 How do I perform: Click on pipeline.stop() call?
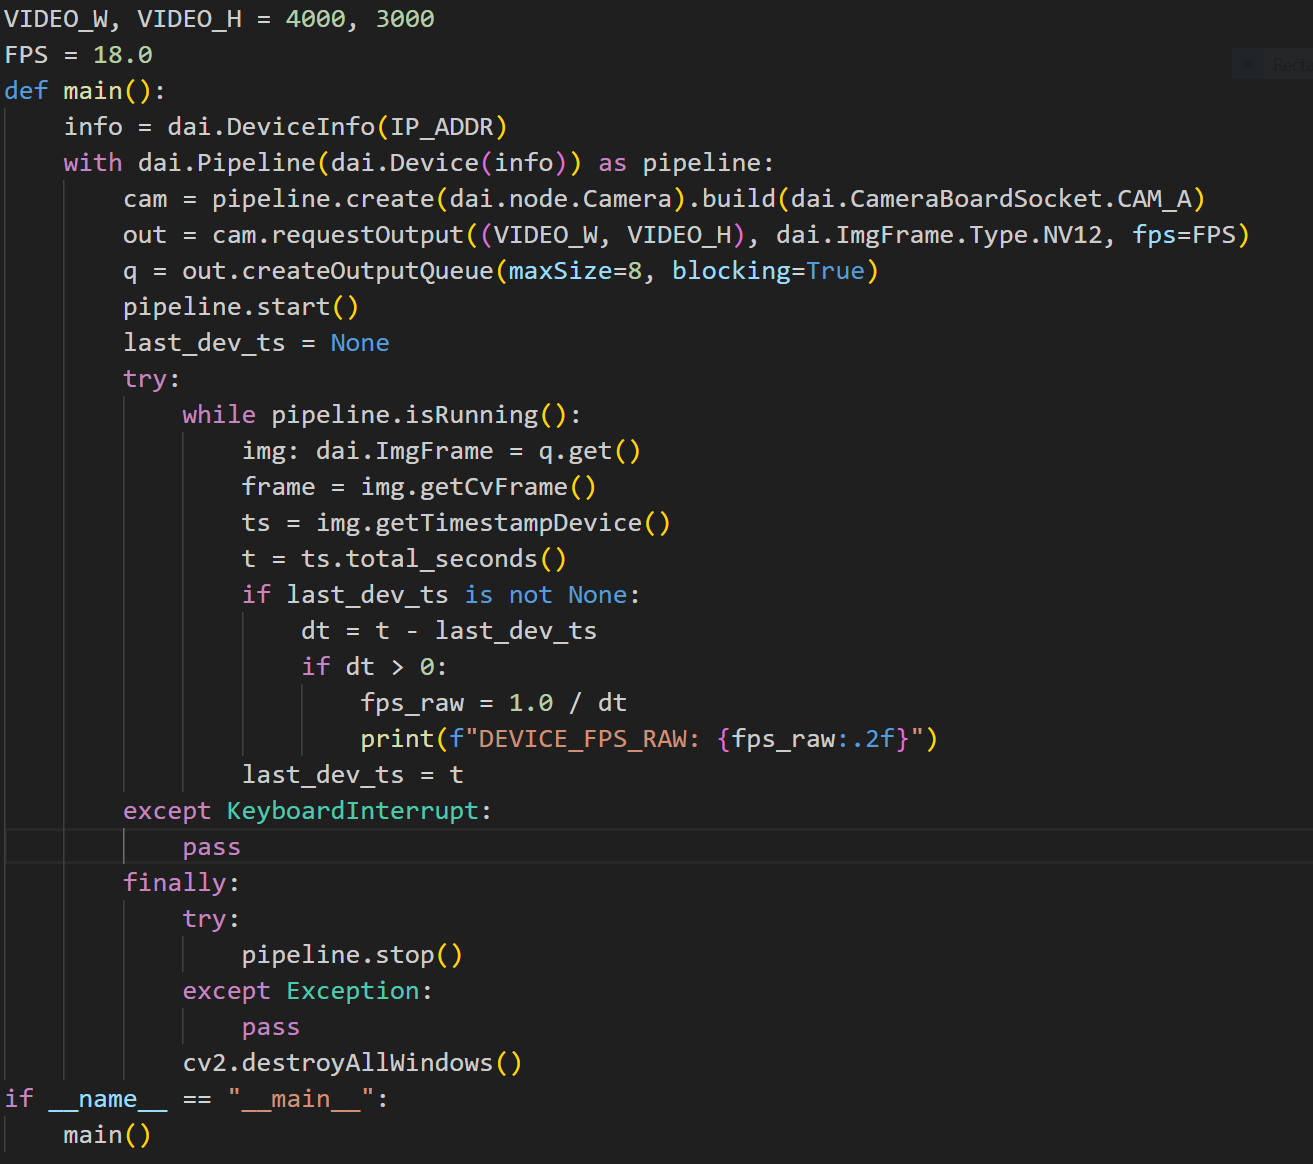(x=351, y=955)
